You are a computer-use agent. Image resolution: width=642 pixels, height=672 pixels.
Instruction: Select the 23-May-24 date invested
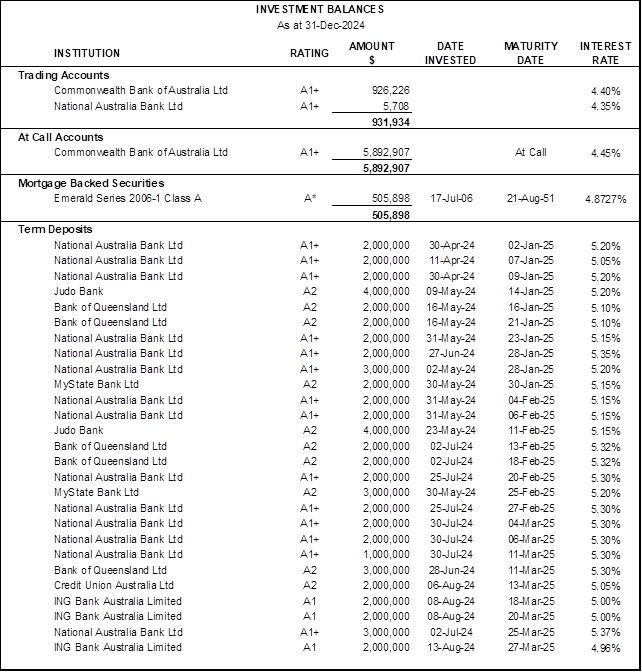coord(451,430)
